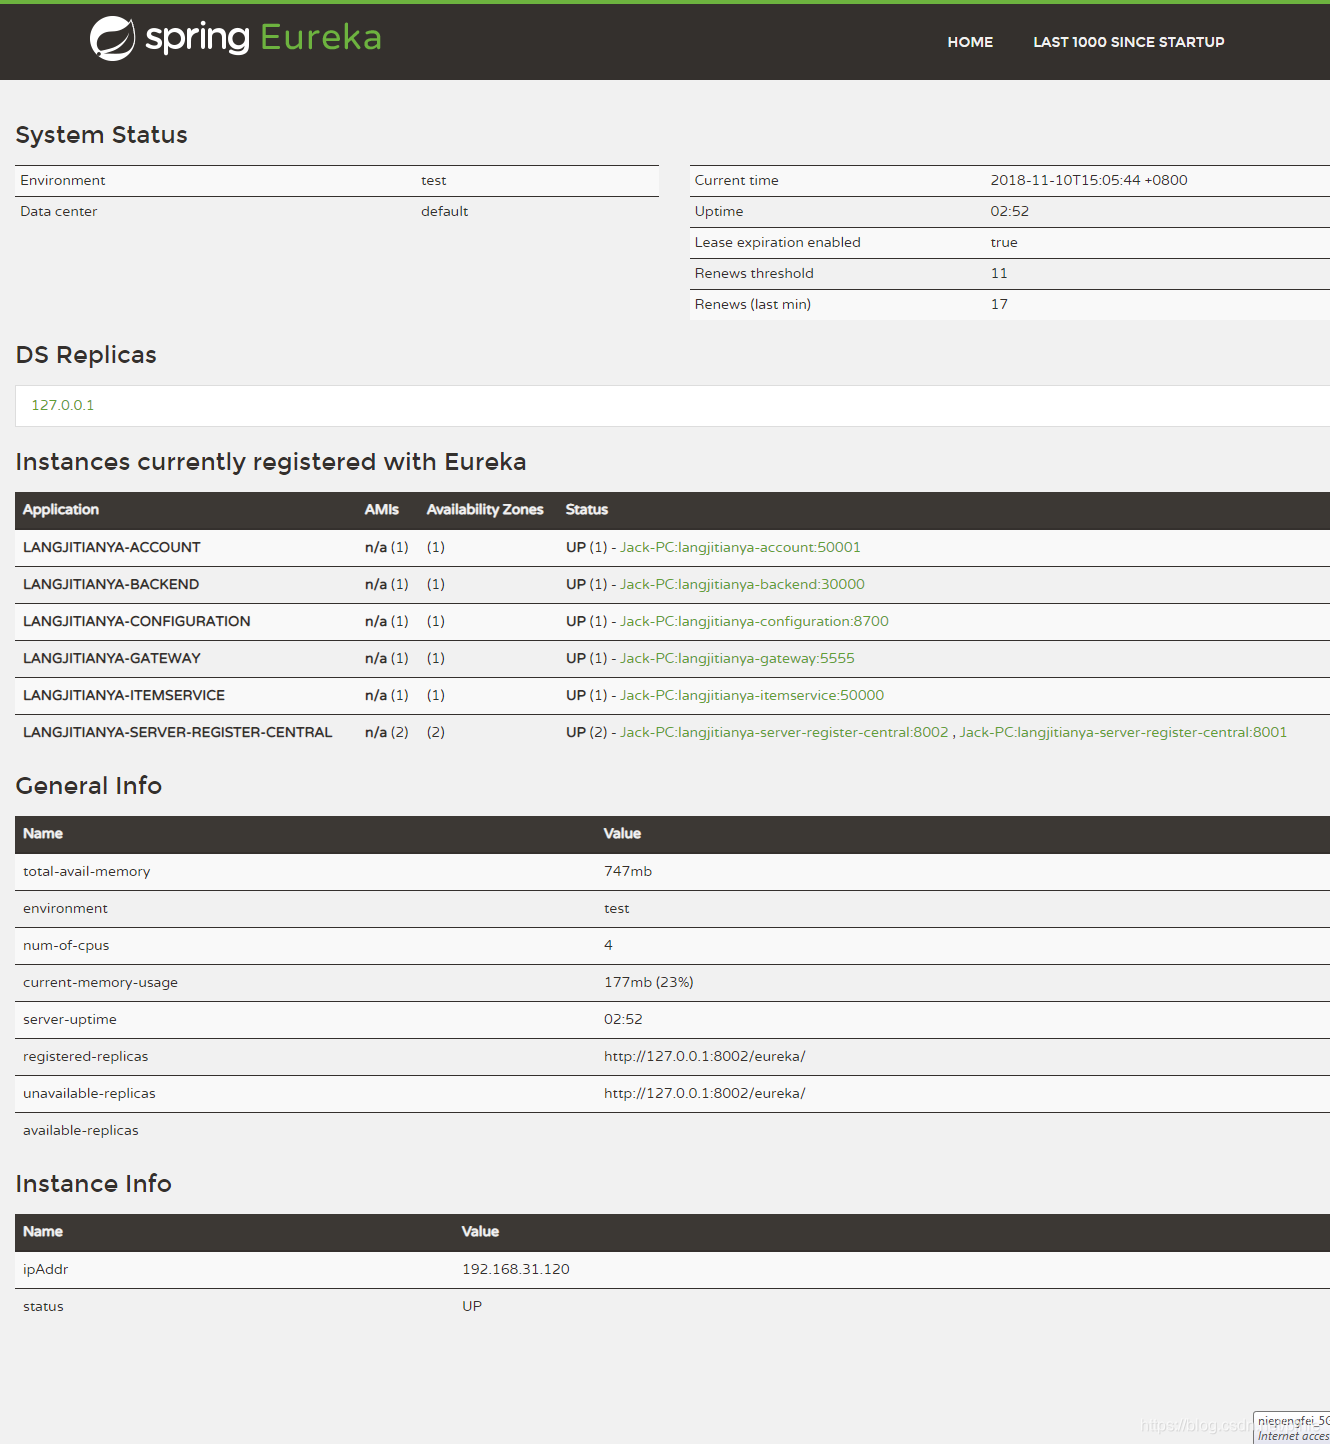The width and height of the screenshot is (1330, 1444).
Task: Click the server-uptime row name
Action: click(70, 1019)
